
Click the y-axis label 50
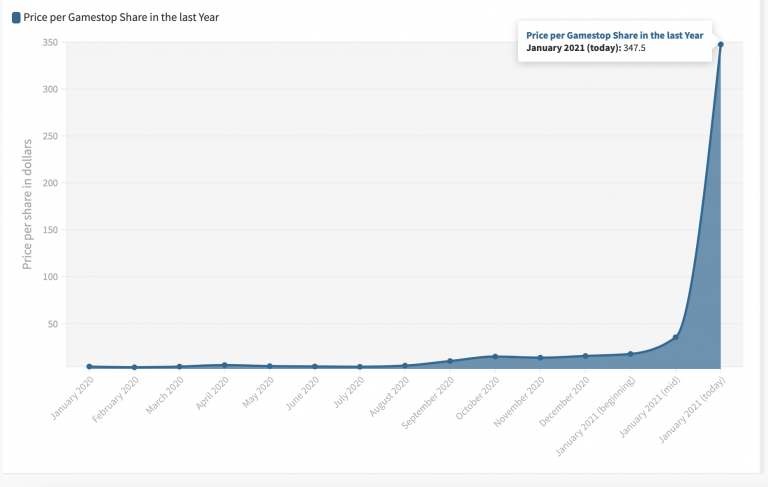coord(53,324)
